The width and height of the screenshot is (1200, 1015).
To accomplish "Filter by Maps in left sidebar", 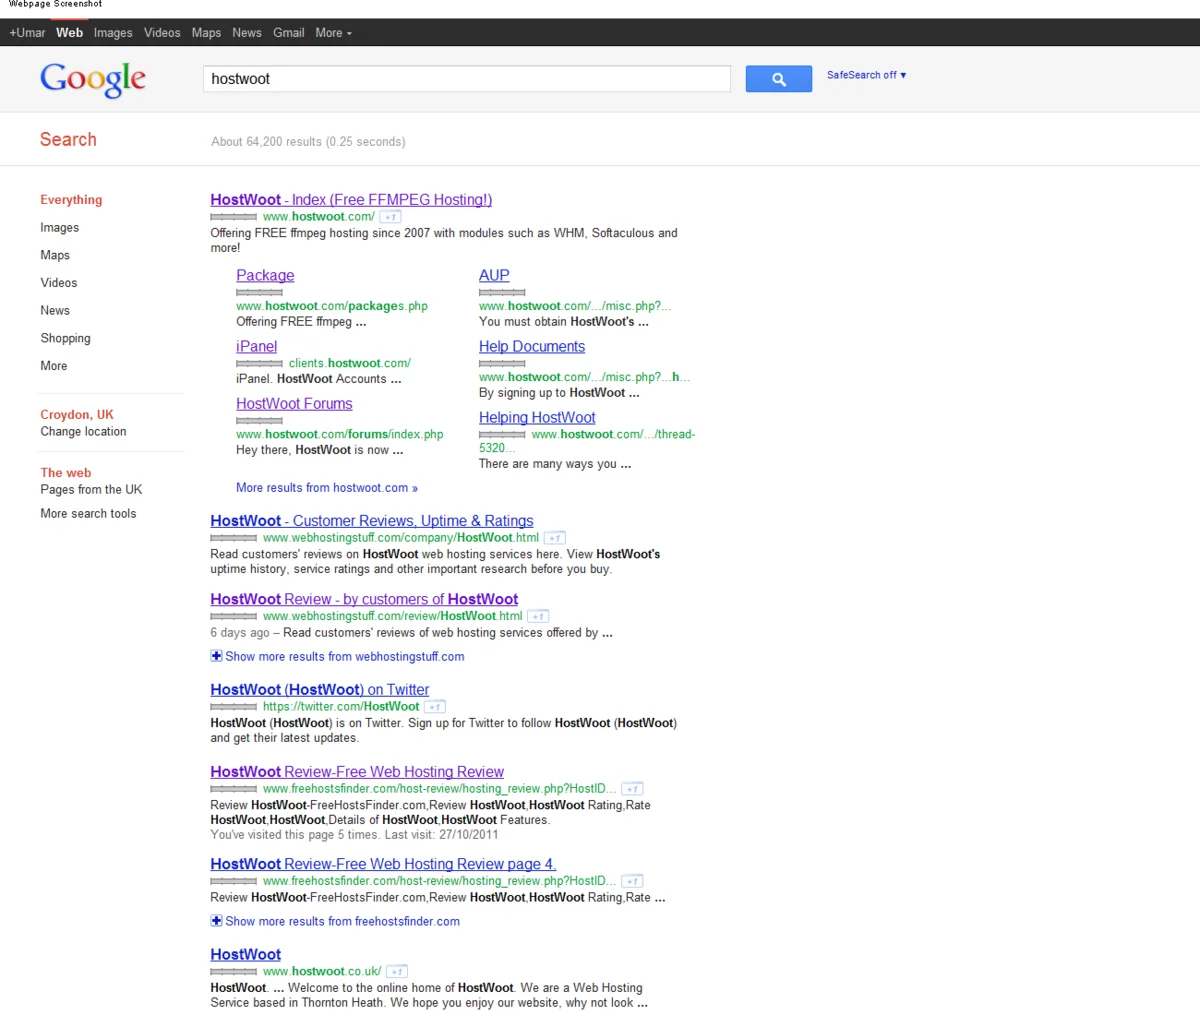I will 55,256.
